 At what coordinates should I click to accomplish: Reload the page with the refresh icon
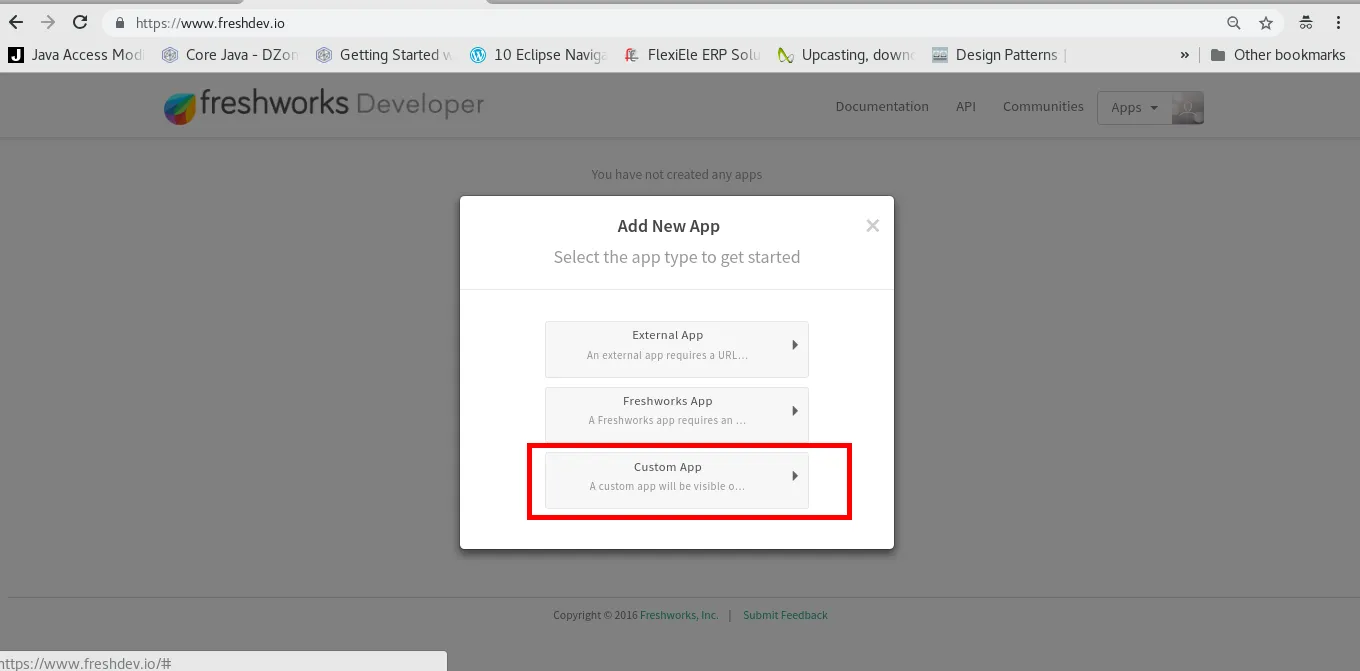[81, 23]
